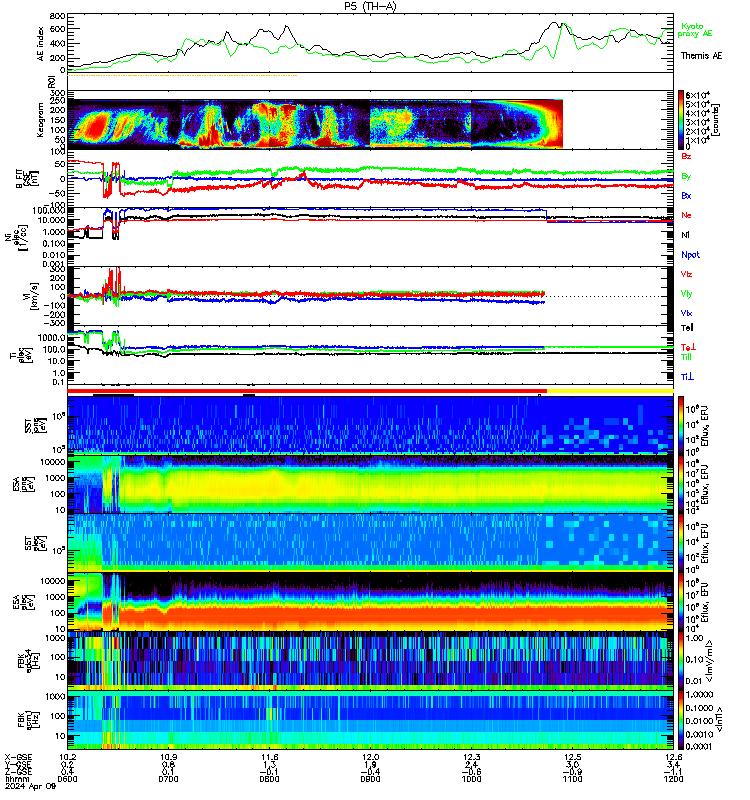This screenshot has height=800, width=750.
Task: Click the [counts] color bar unit label
Action: [716, 120]
